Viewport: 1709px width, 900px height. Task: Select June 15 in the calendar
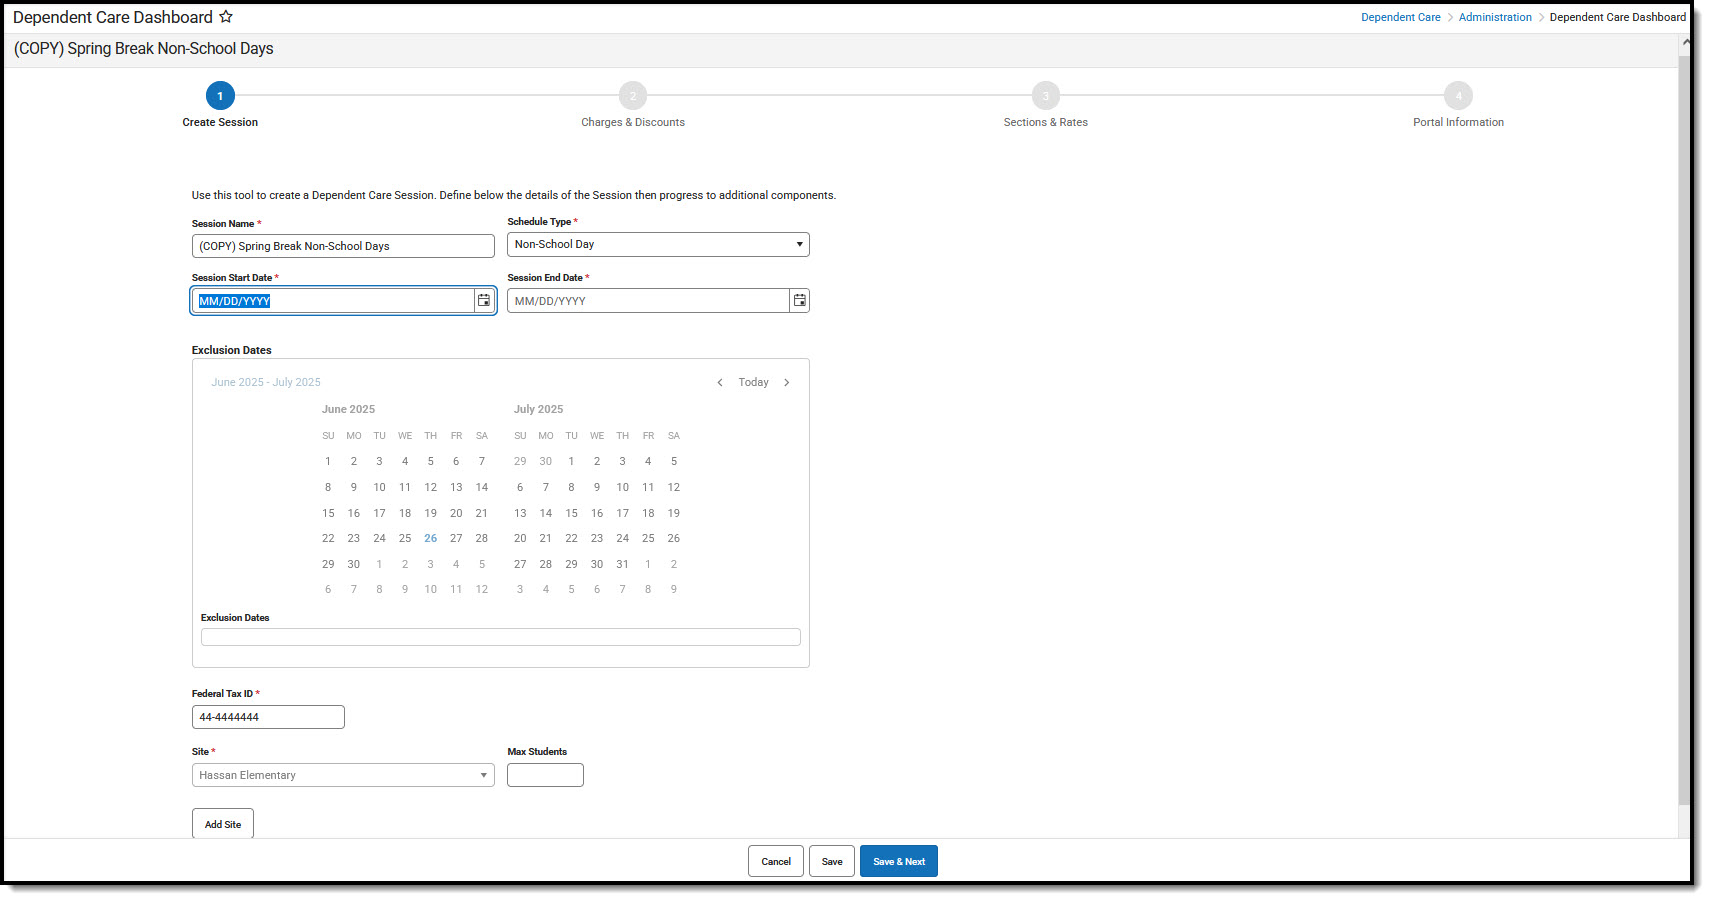click(x=328, y=513)
